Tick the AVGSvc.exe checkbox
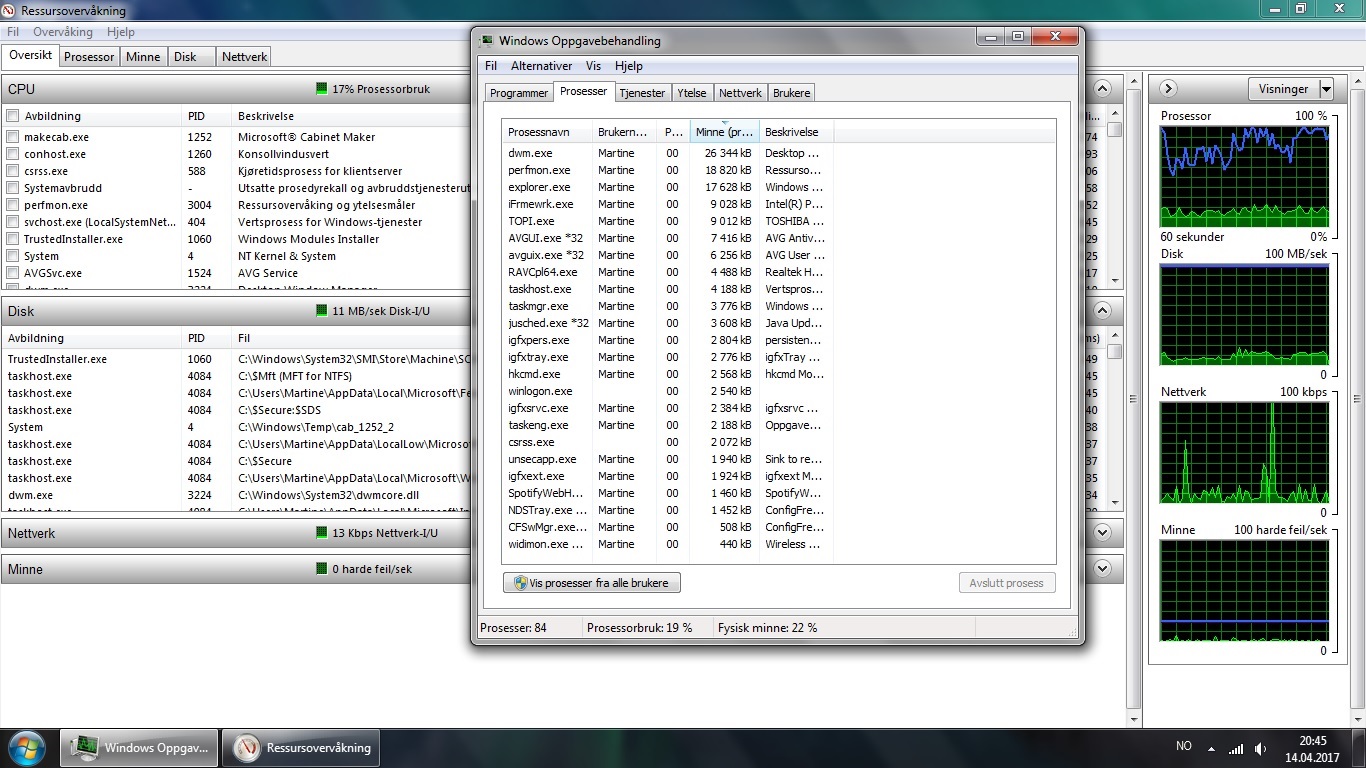 (13, 273)
